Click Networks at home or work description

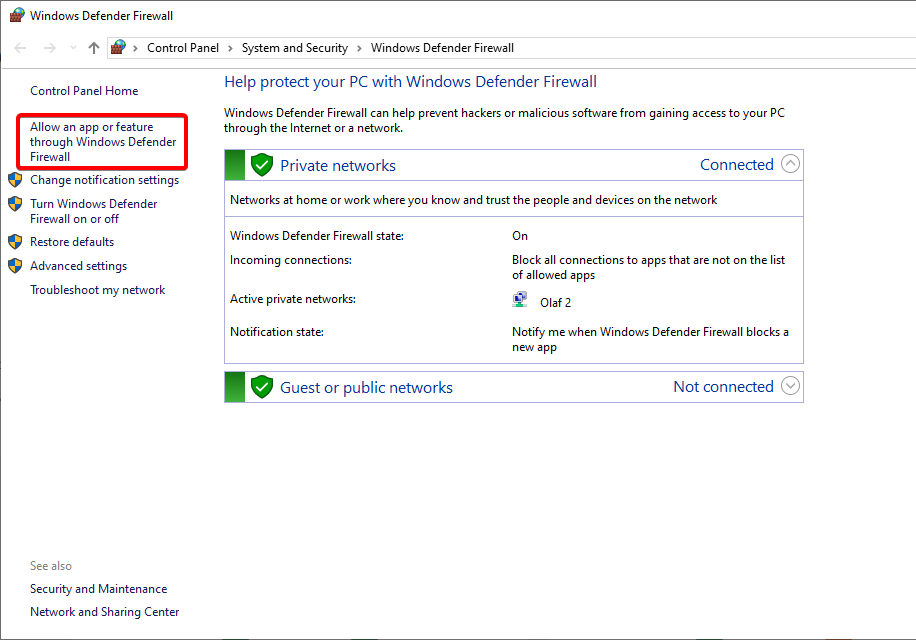[x=473, y=200]
